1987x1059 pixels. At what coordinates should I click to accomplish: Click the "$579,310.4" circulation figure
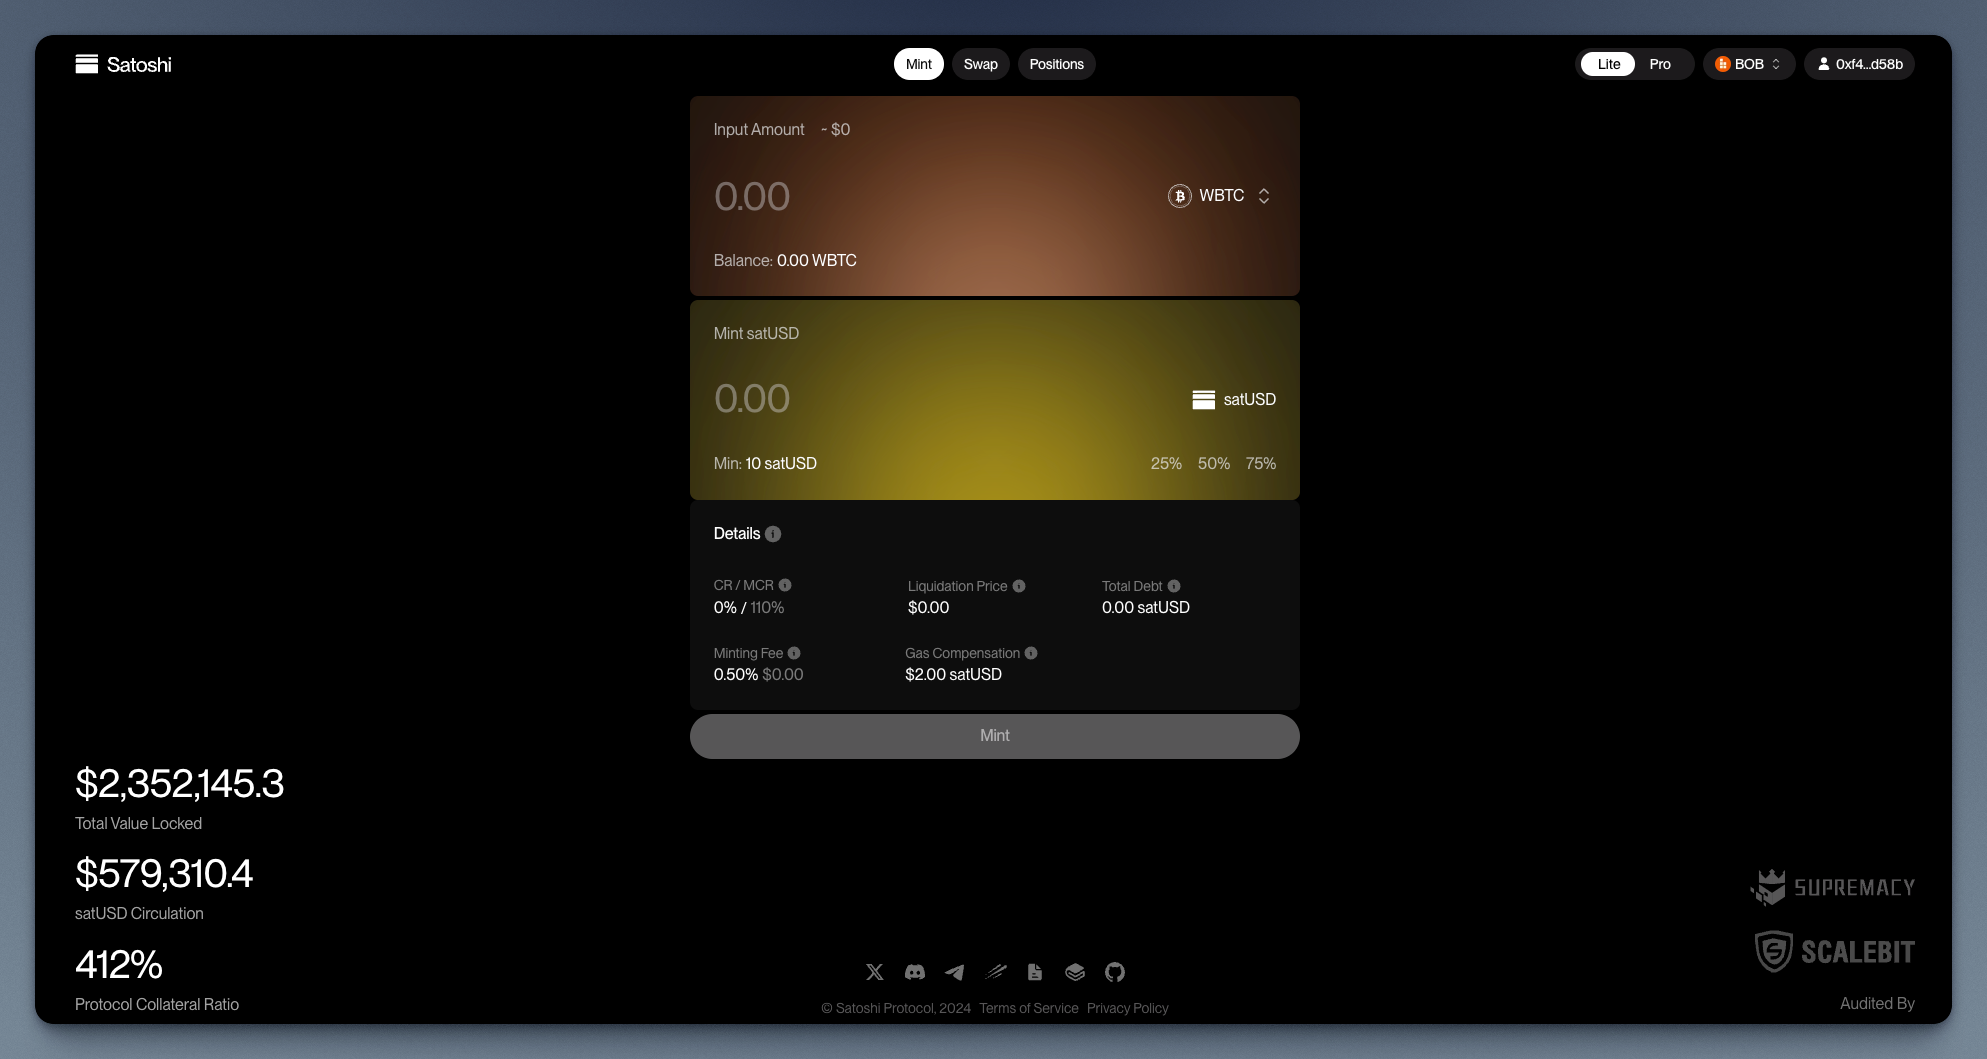(x=164, y=874)
